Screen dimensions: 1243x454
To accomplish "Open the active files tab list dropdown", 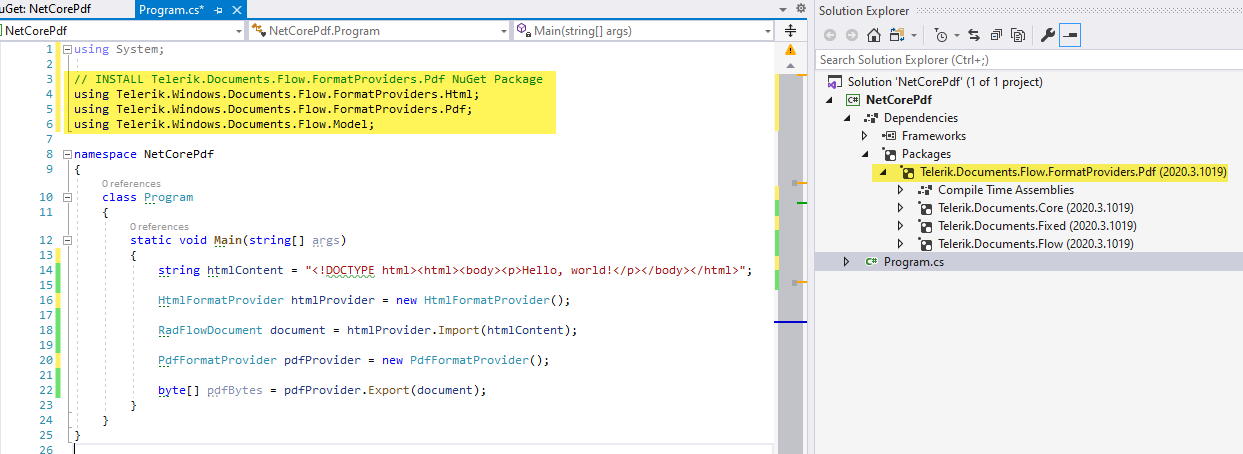I will point(785,10).
